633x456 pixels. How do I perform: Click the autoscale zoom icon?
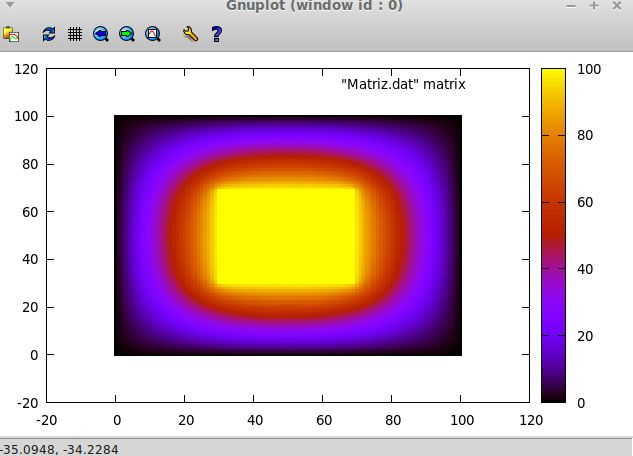coord(153,34)
